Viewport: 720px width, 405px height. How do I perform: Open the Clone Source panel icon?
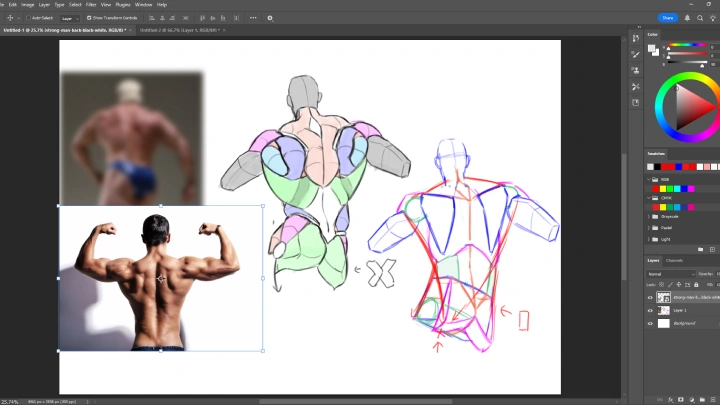(636, 70)
